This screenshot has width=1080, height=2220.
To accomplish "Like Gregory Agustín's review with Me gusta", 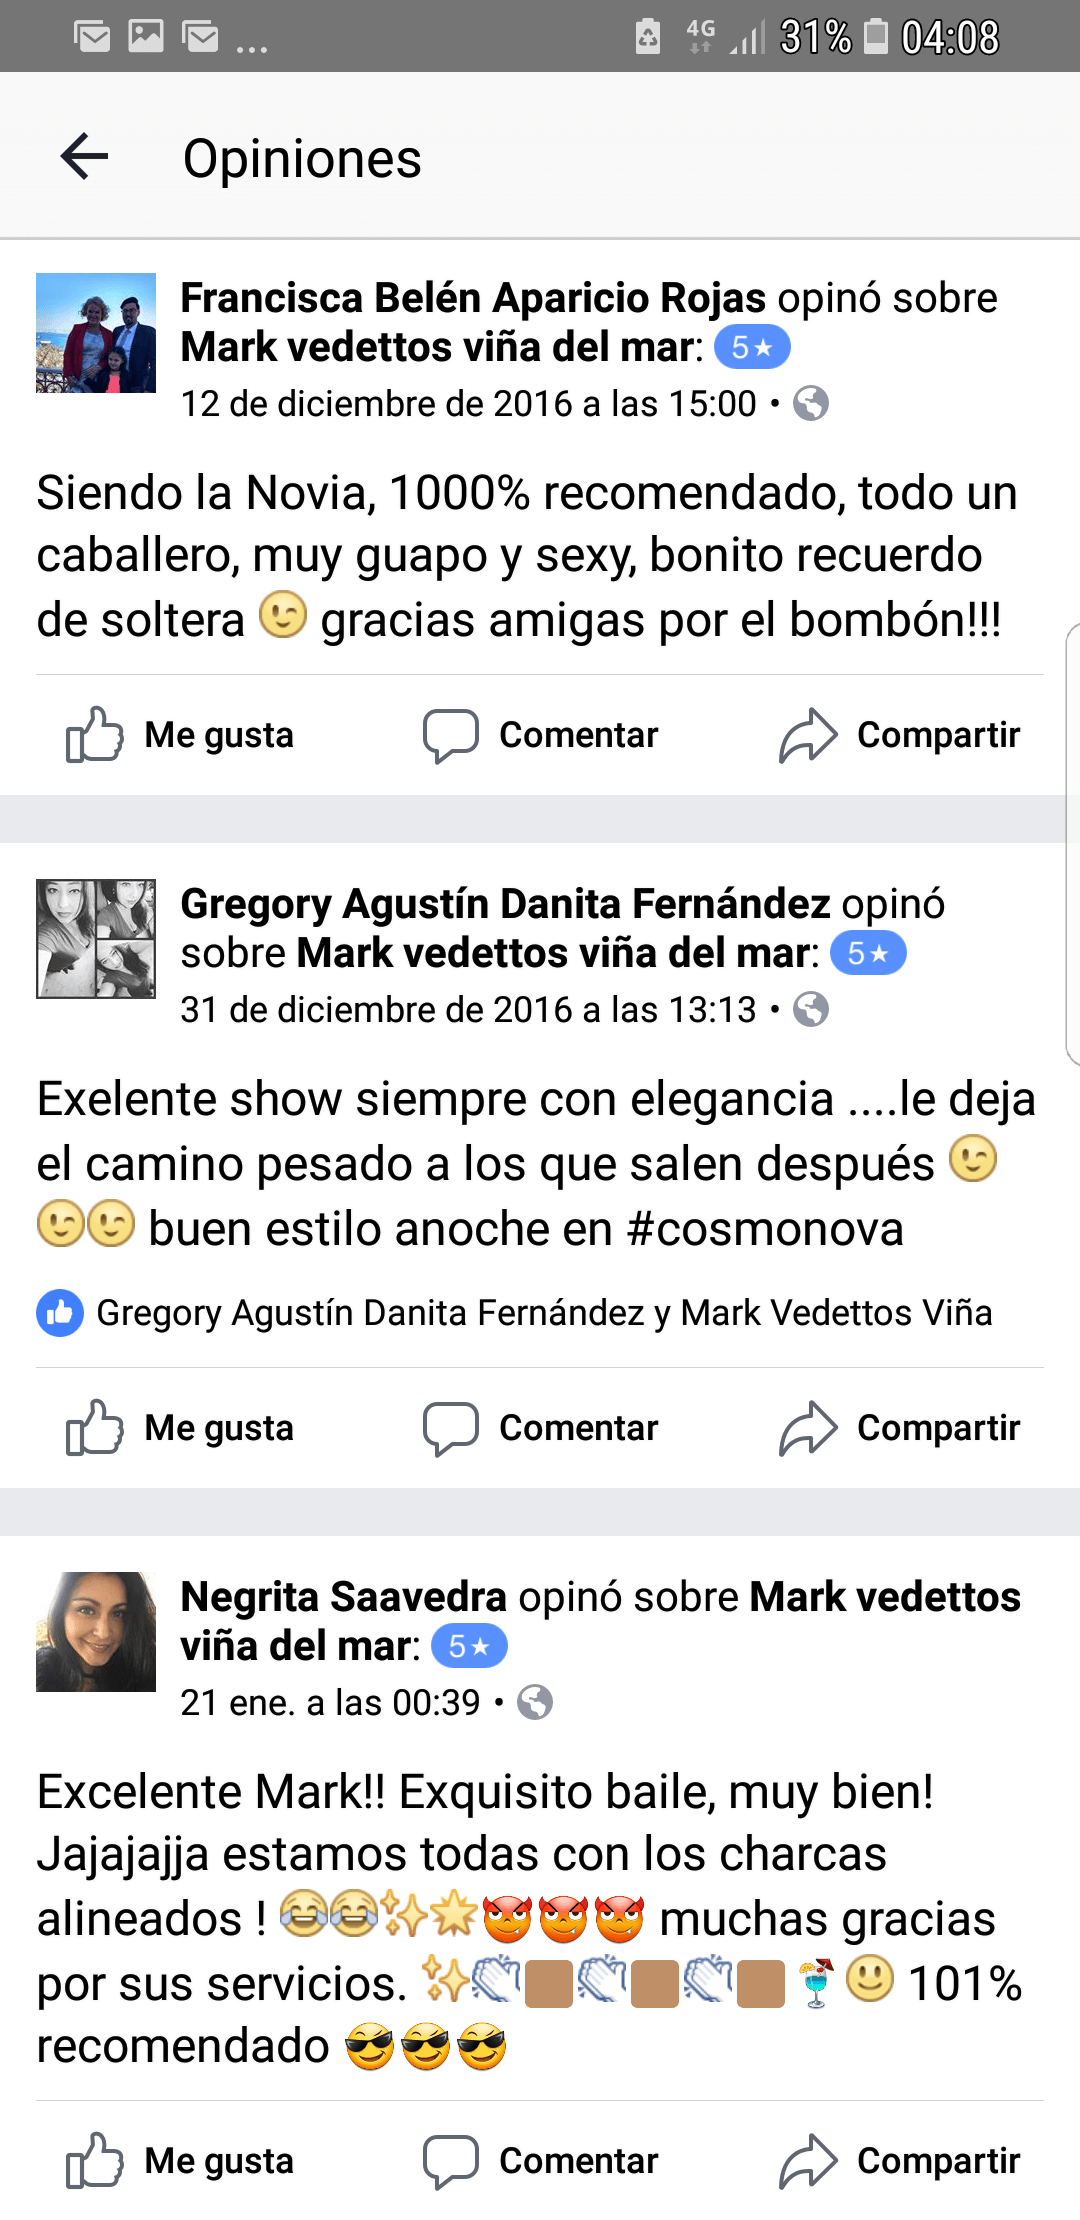I will click(180, 1428).
